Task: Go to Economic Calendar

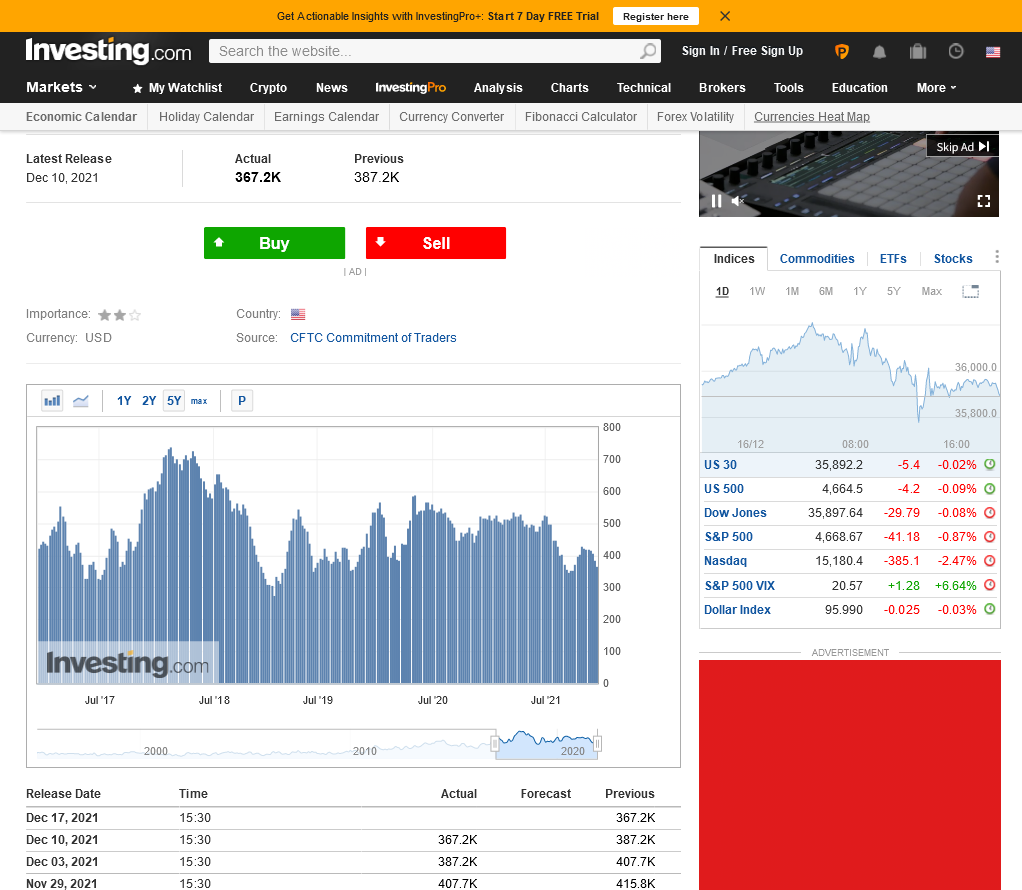Action: pyautogui.click(x=81, y=117)
